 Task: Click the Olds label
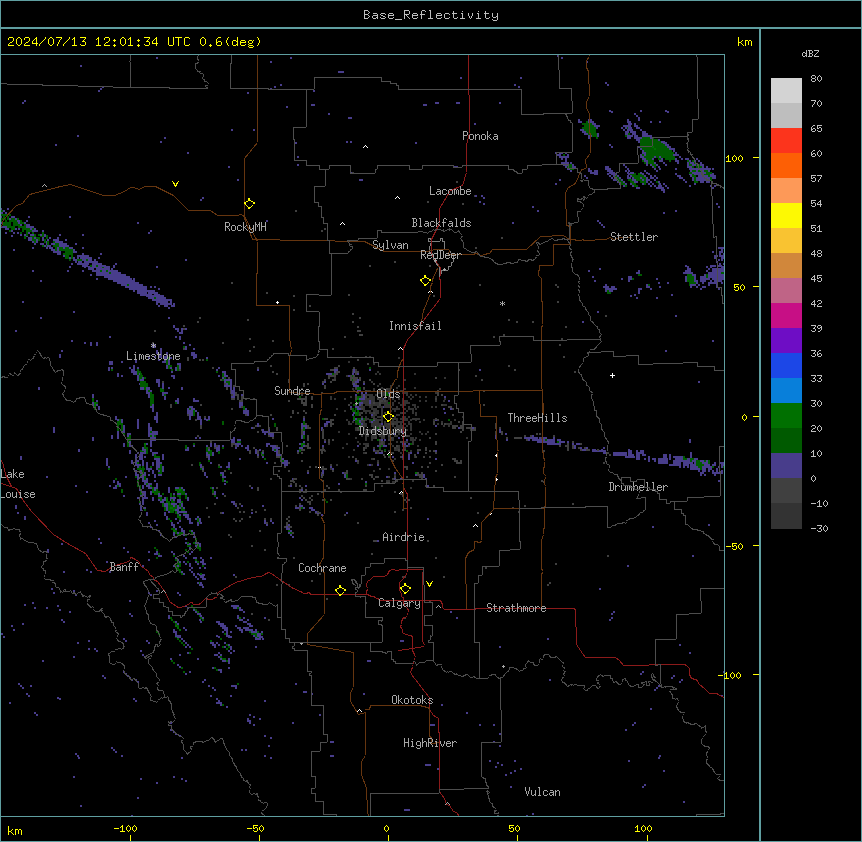(x=389, y=394)
